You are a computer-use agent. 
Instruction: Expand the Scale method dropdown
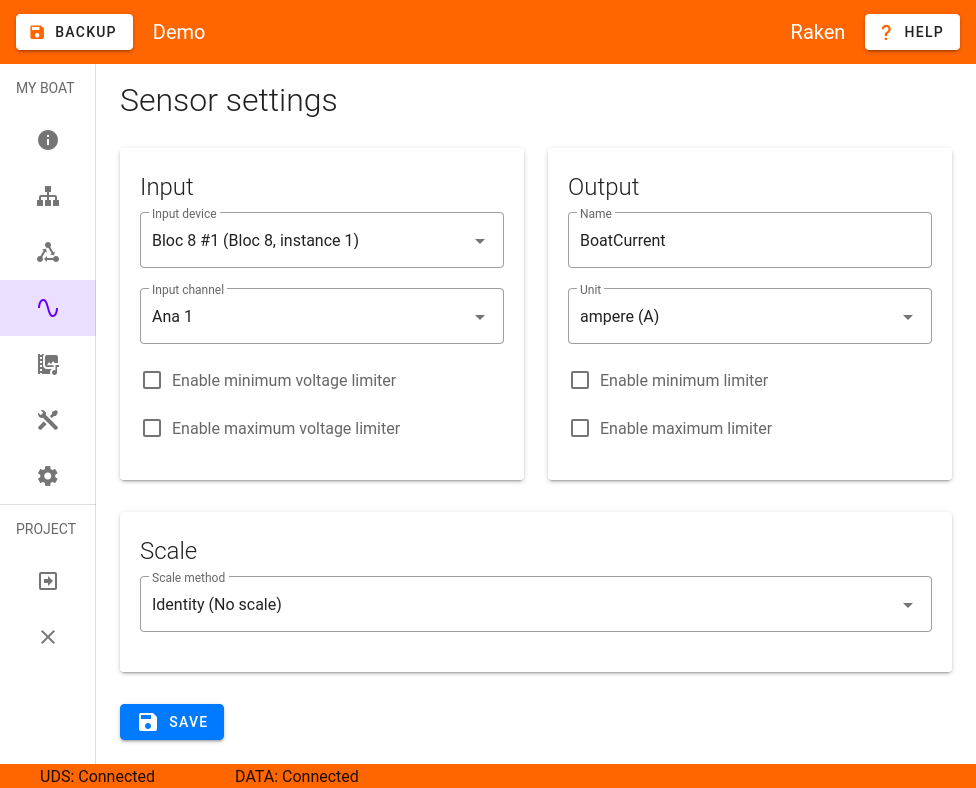(x=536, y=604)
